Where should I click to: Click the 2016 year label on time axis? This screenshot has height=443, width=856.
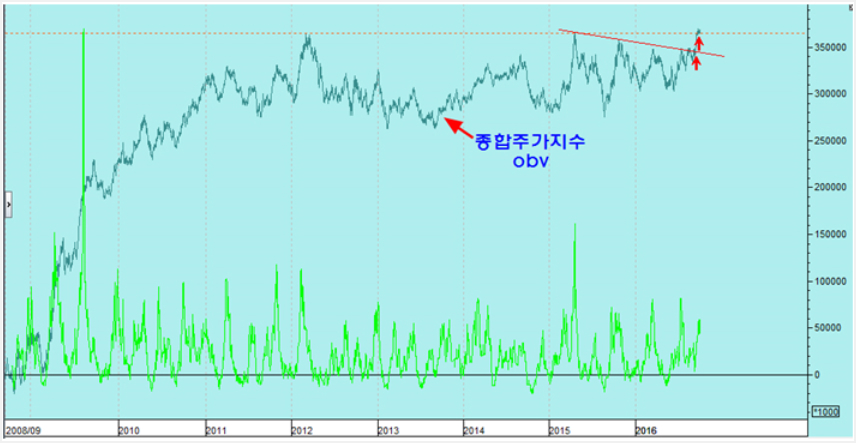point(647,429)
